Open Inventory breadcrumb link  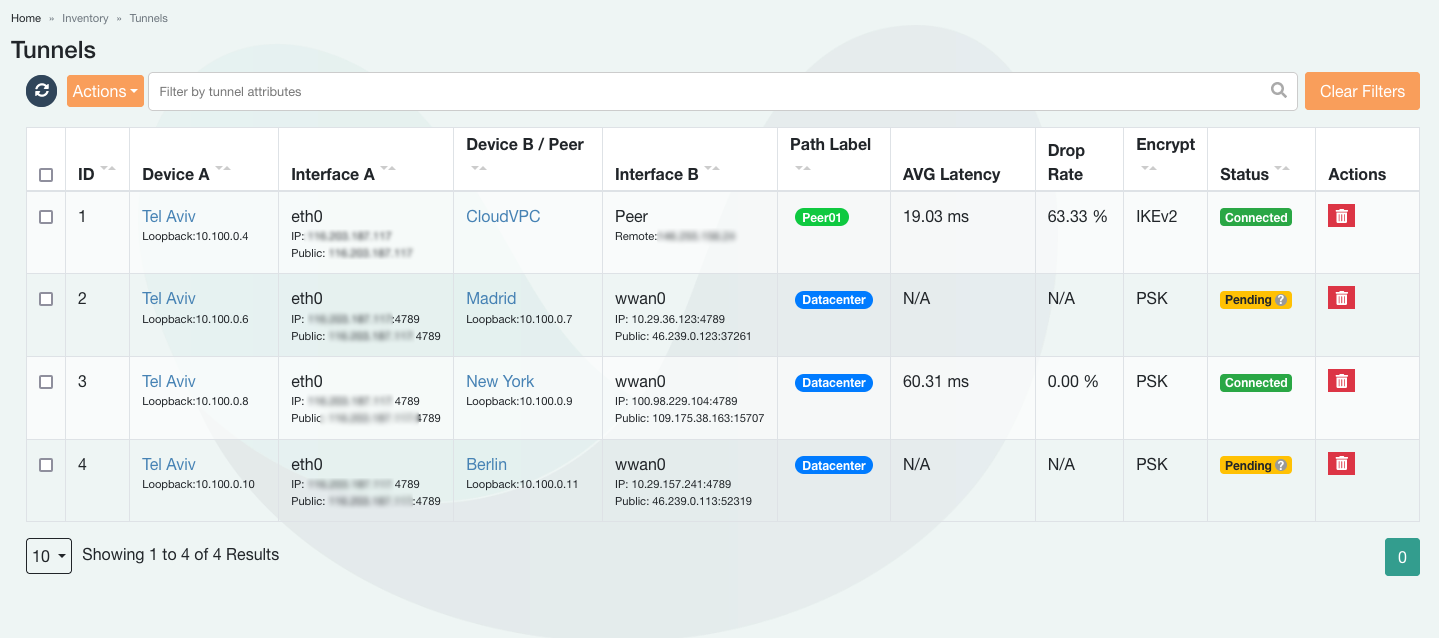pyautogui.click(x=85, y=18)
